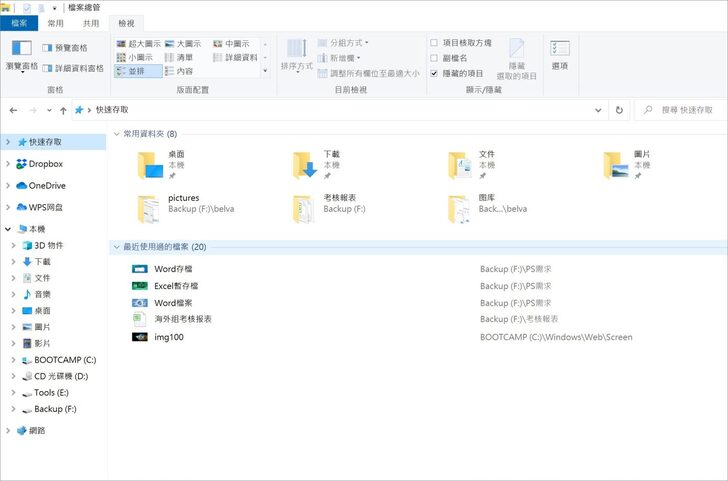
Task: Click the refresh button beside address bar
Action: coord(619,110)
